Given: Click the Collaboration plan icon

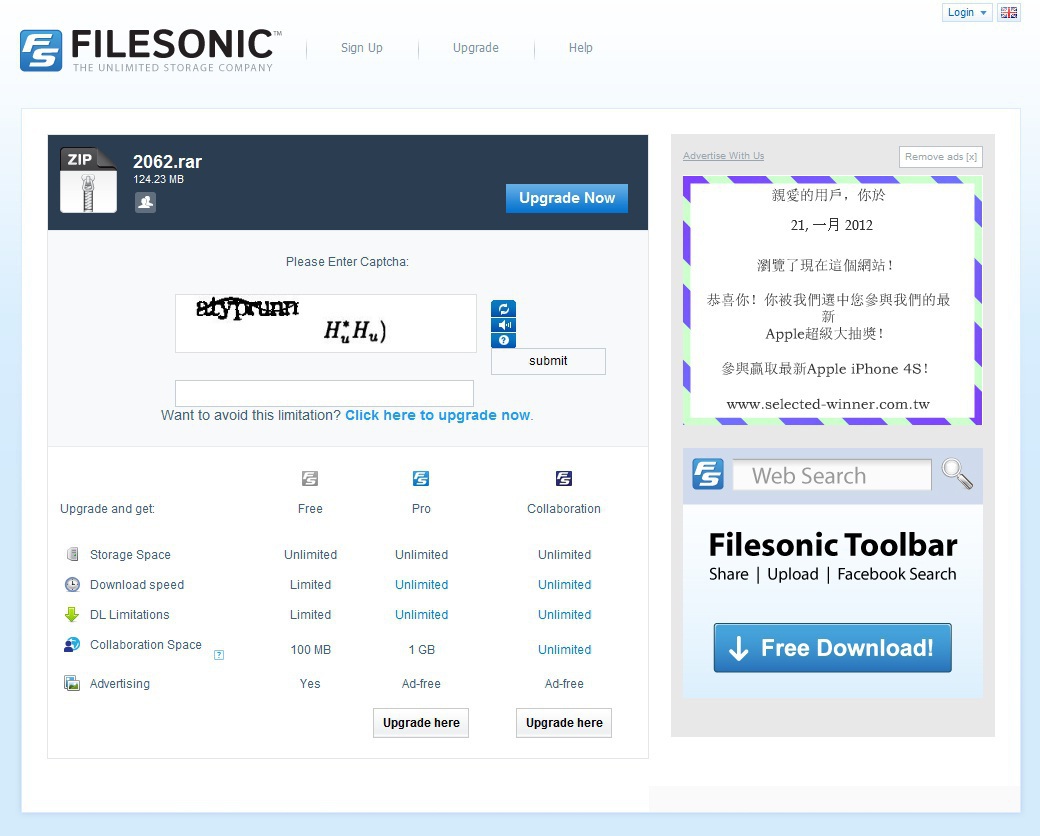Looking at the screenshot, I should click(564, 478).
